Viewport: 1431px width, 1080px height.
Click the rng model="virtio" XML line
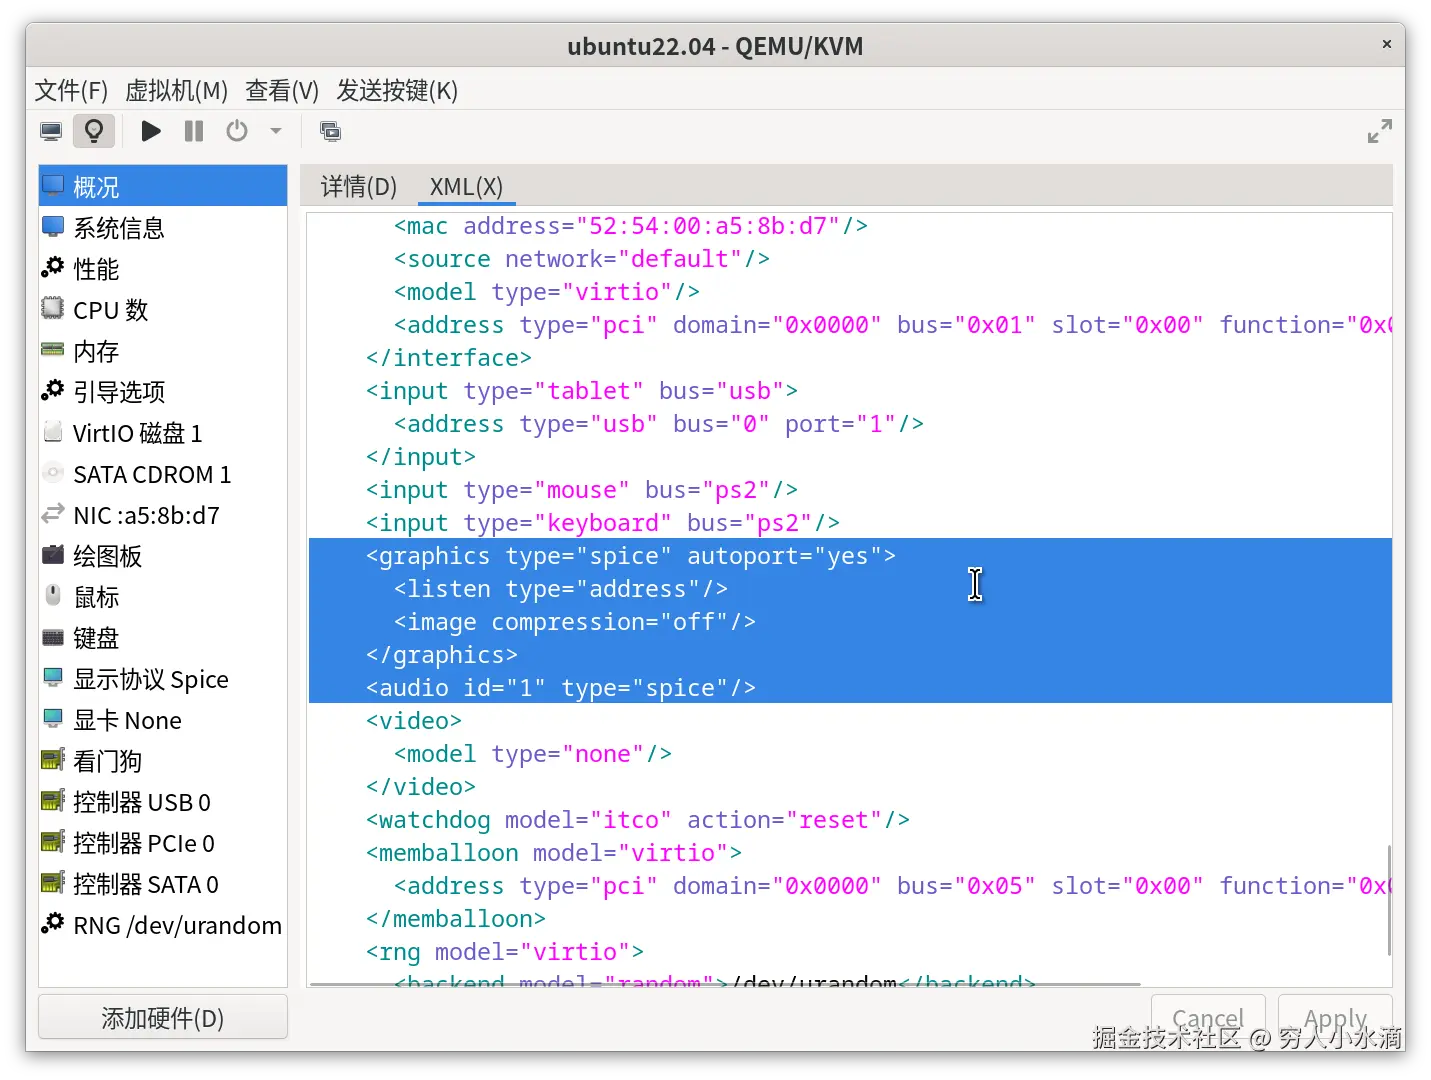[504, 952]
